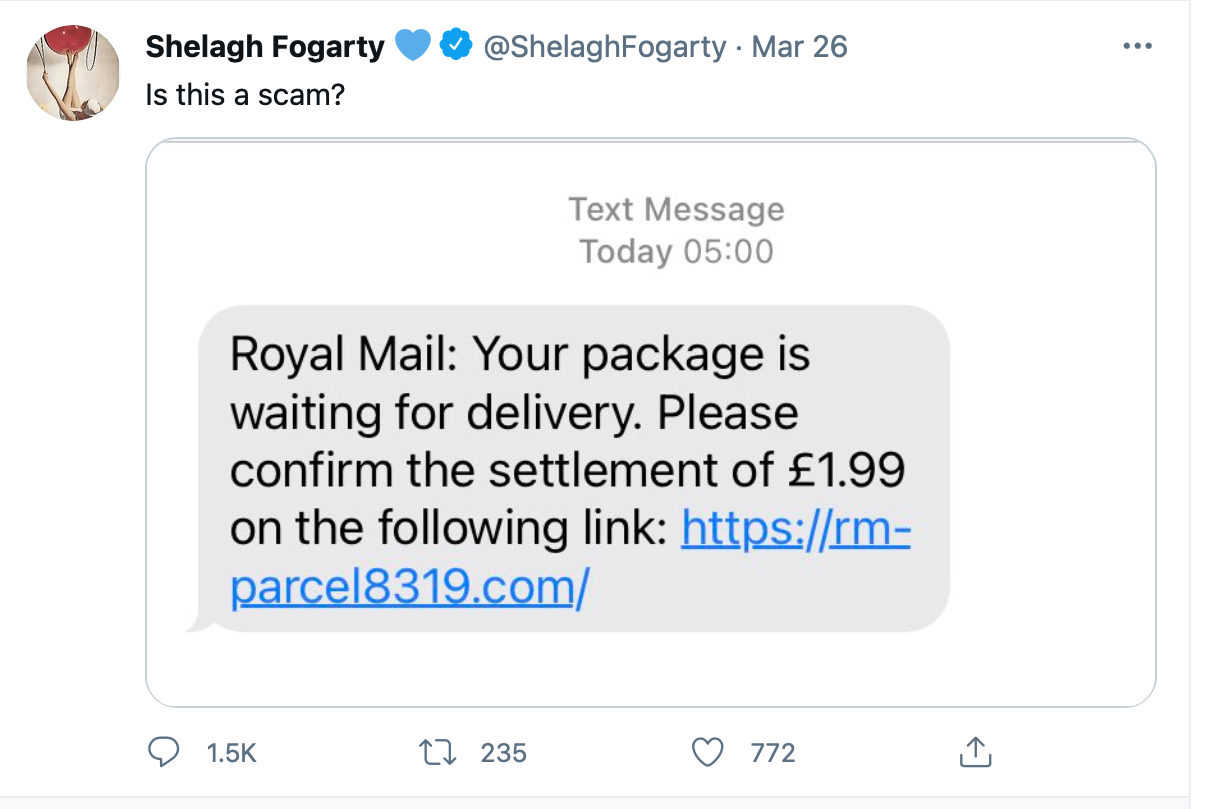This screenshot has height=809, width=1219.
Task: Click the reply speech bubble icon
Action: tap(164, 751)
